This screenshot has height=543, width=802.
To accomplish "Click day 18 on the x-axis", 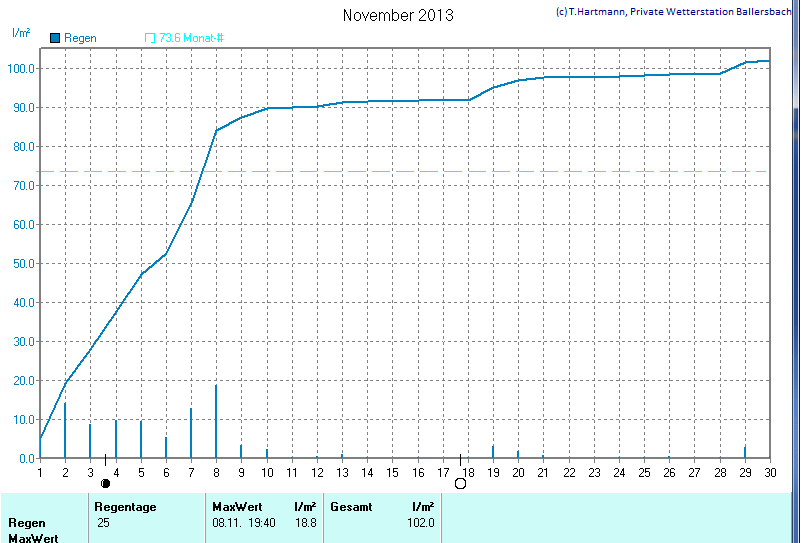I will tap(468, 473).
